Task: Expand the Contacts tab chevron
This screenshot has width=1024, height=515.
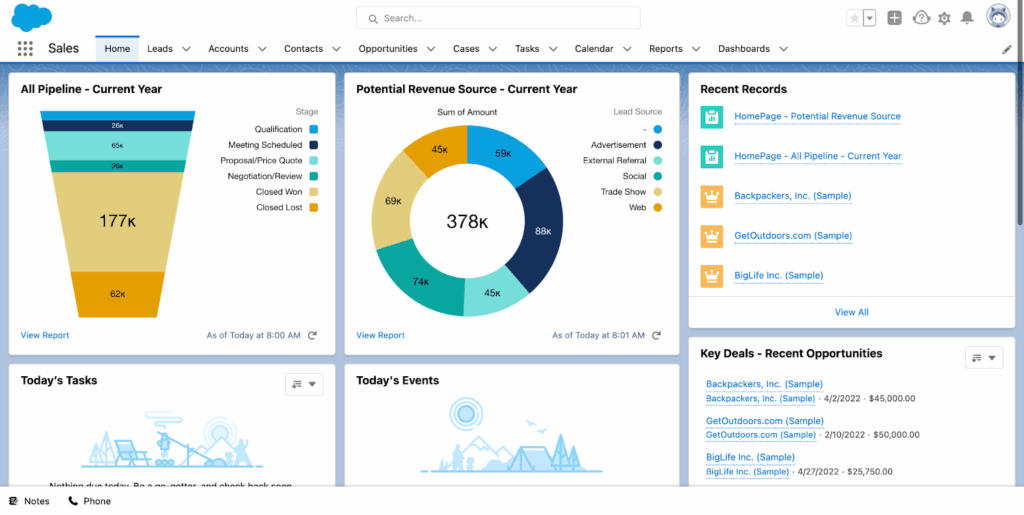Action: [x=336, y=49]
